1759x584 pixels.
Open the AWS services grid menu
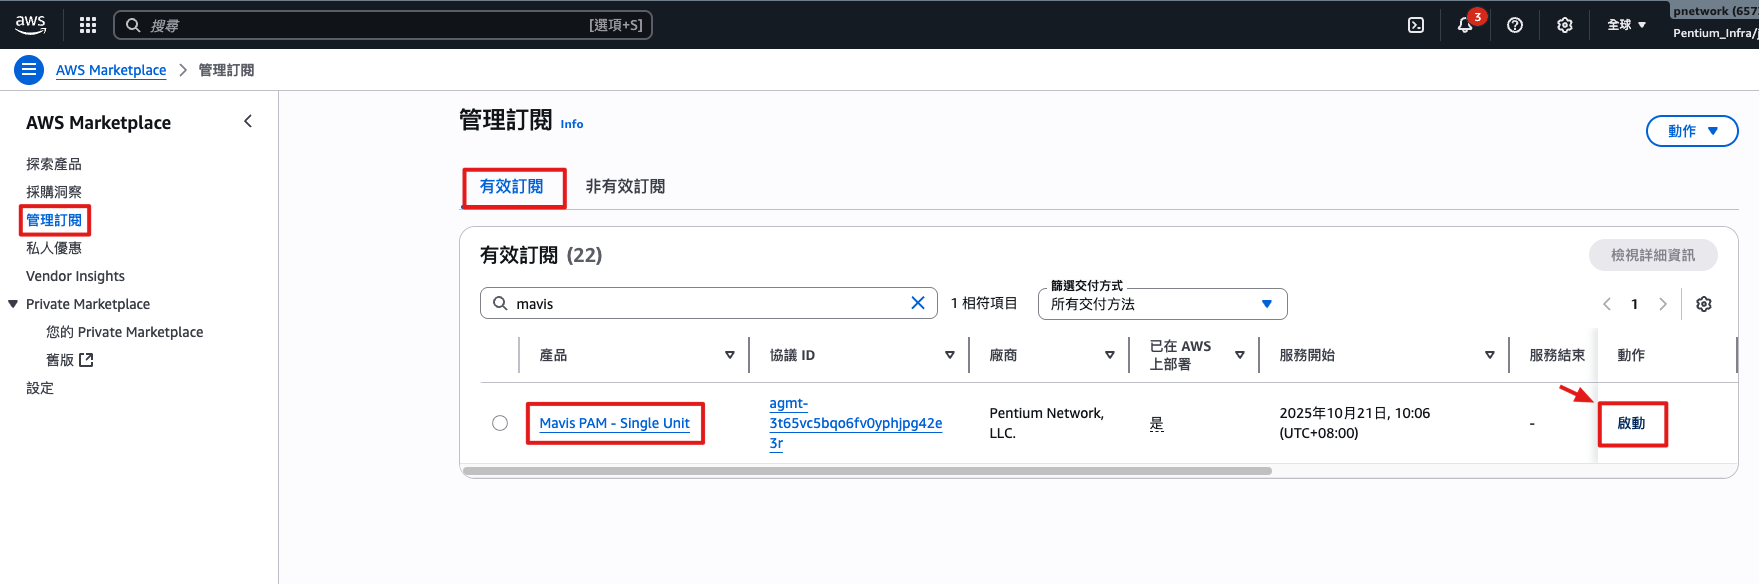point(88,25)
